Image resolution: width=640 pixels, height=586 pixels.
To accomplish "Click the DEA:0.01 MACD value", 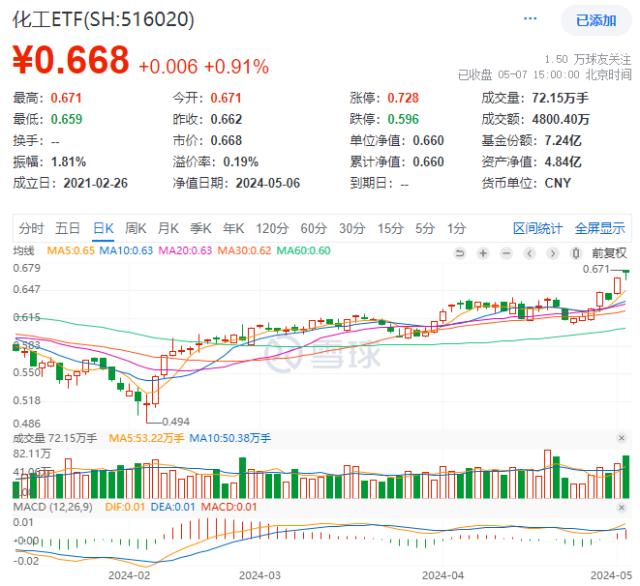I will pos(173,507).
